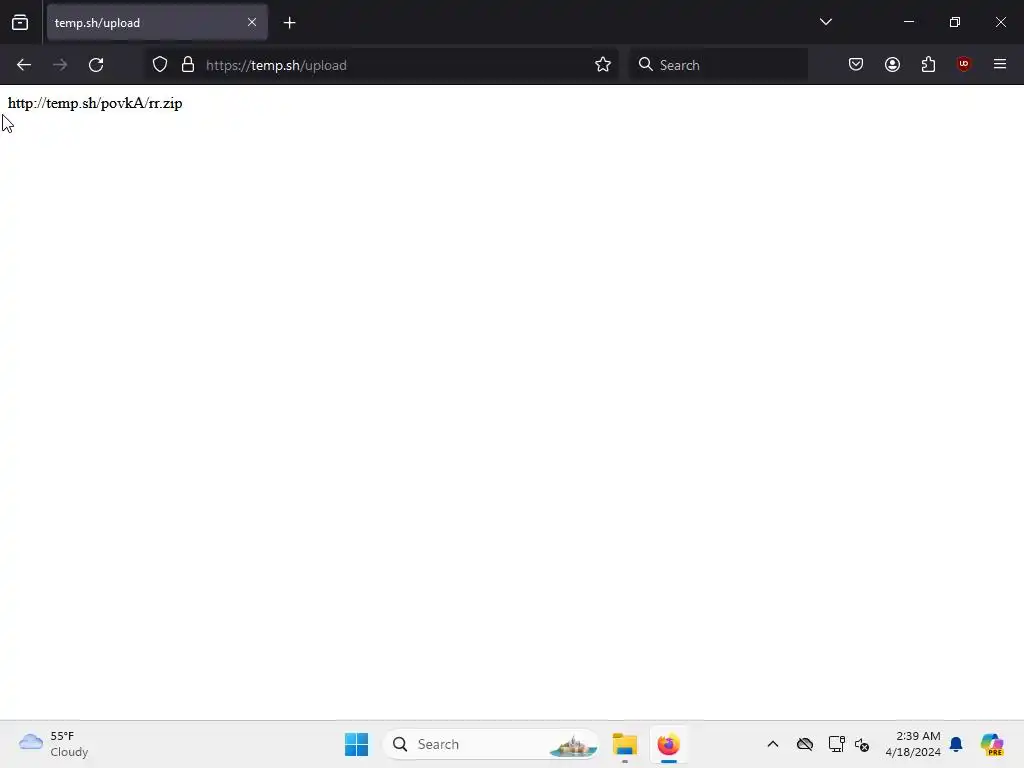The width and height of the screenshot is (1024, 768).
Task: Switch to the temp.sh/upload tab
Action: pos(157,22)
